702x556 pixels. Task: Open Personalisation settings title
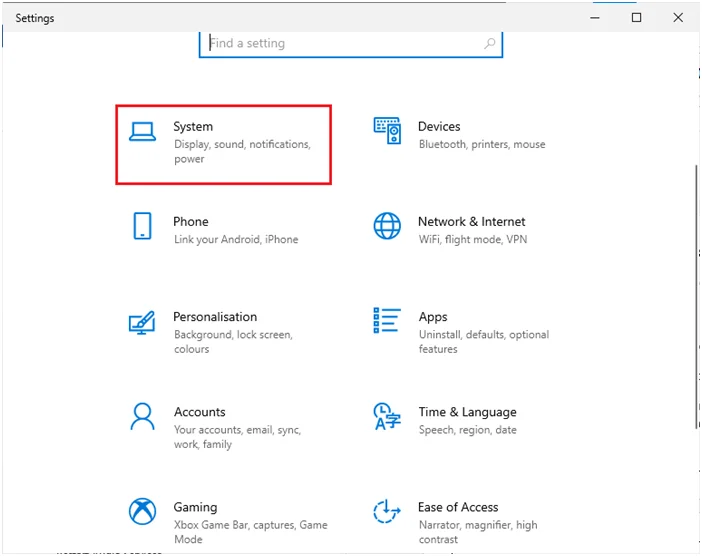215,317
